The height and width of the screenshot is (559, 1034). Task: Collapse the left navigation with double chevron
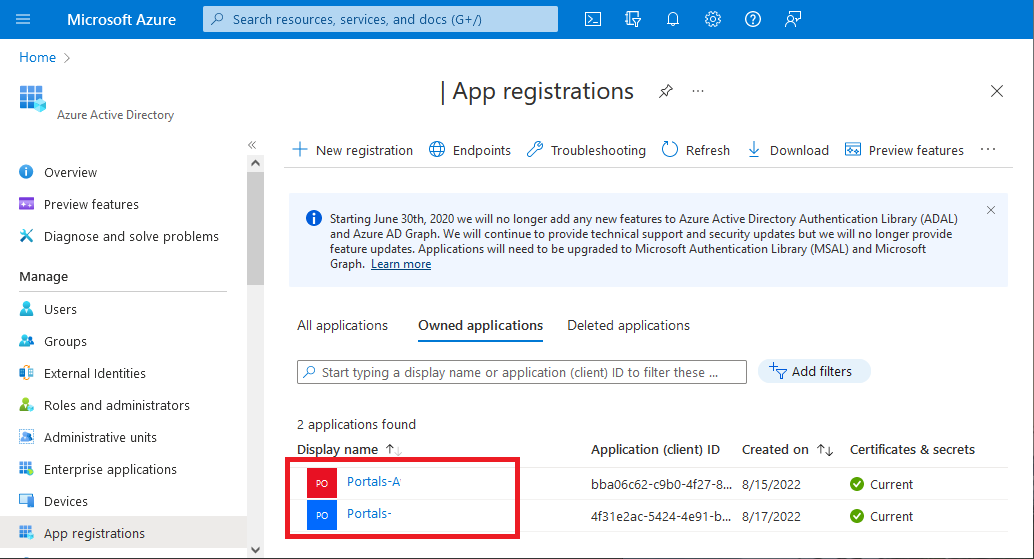click(252, 145)
